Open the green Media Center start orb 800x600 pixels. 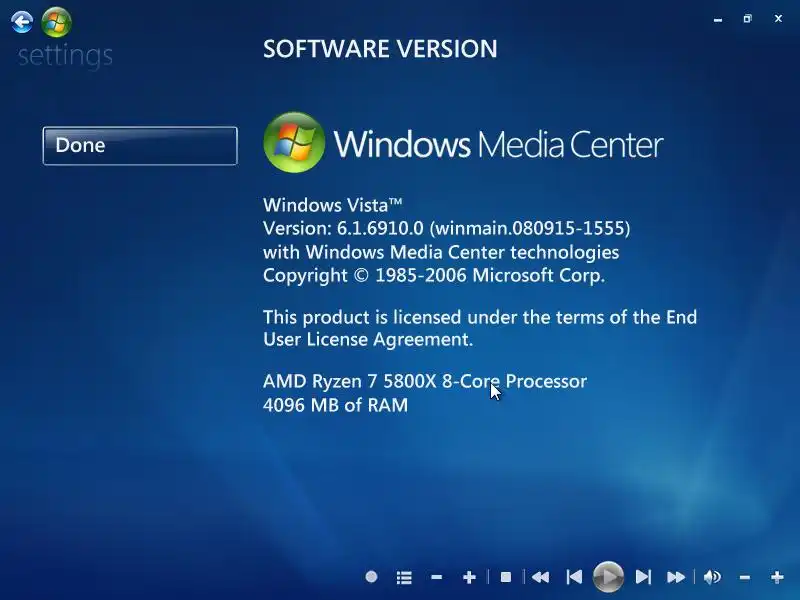[x=56, y=22]
